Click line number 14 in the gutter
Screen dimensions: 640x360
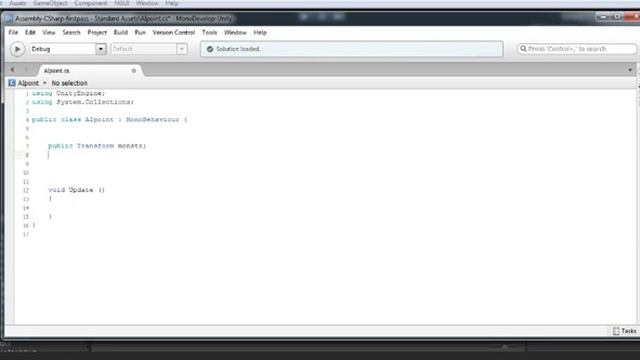pos(26,208)
